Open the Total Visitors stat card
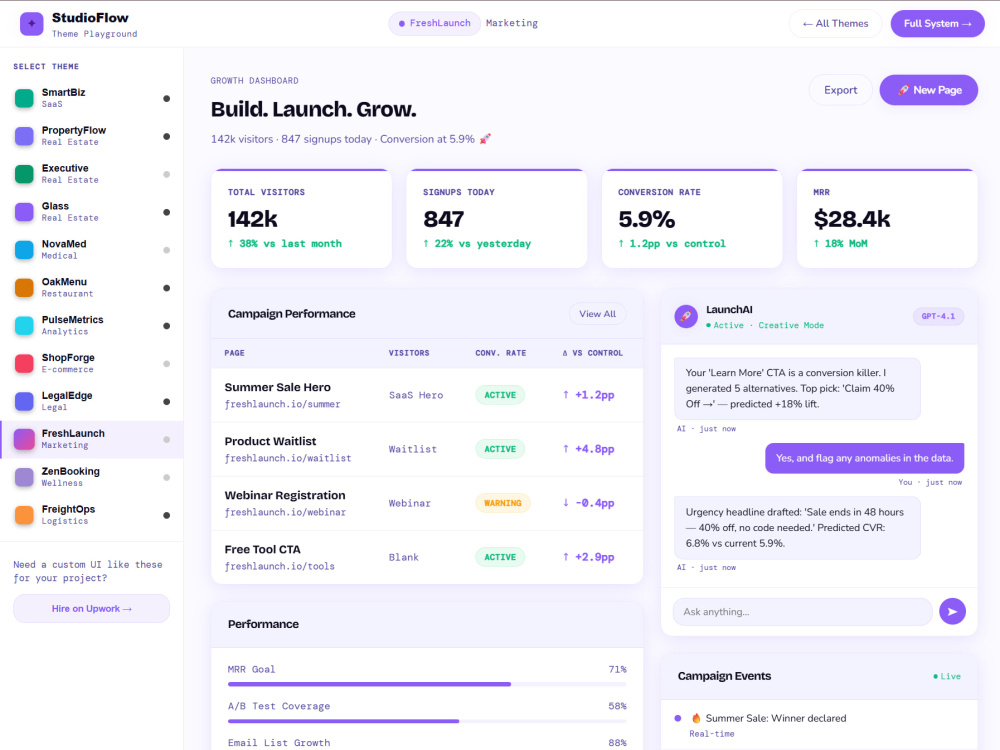The image size is (1000, 750). (x=301, y=219)
